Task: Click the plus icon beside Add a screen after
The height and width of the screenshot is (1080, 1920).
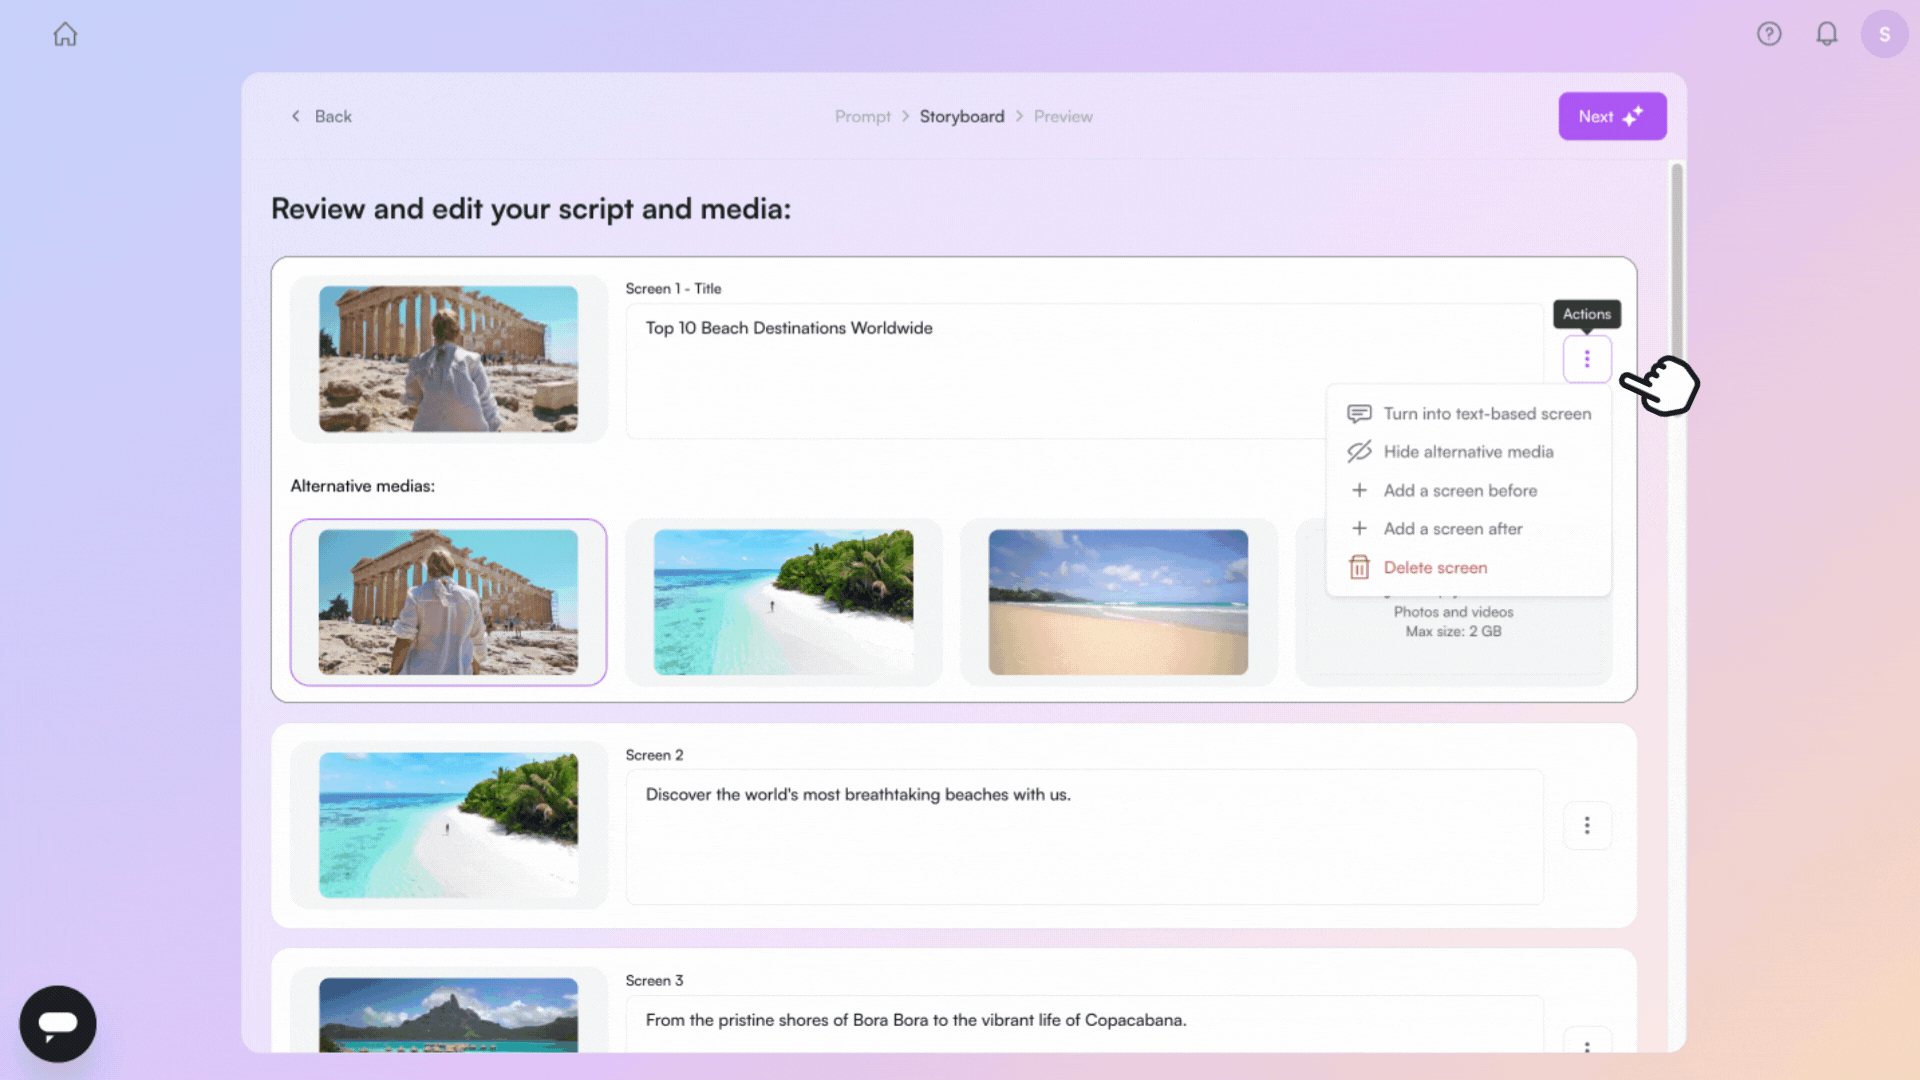Action: (1359, 529)
